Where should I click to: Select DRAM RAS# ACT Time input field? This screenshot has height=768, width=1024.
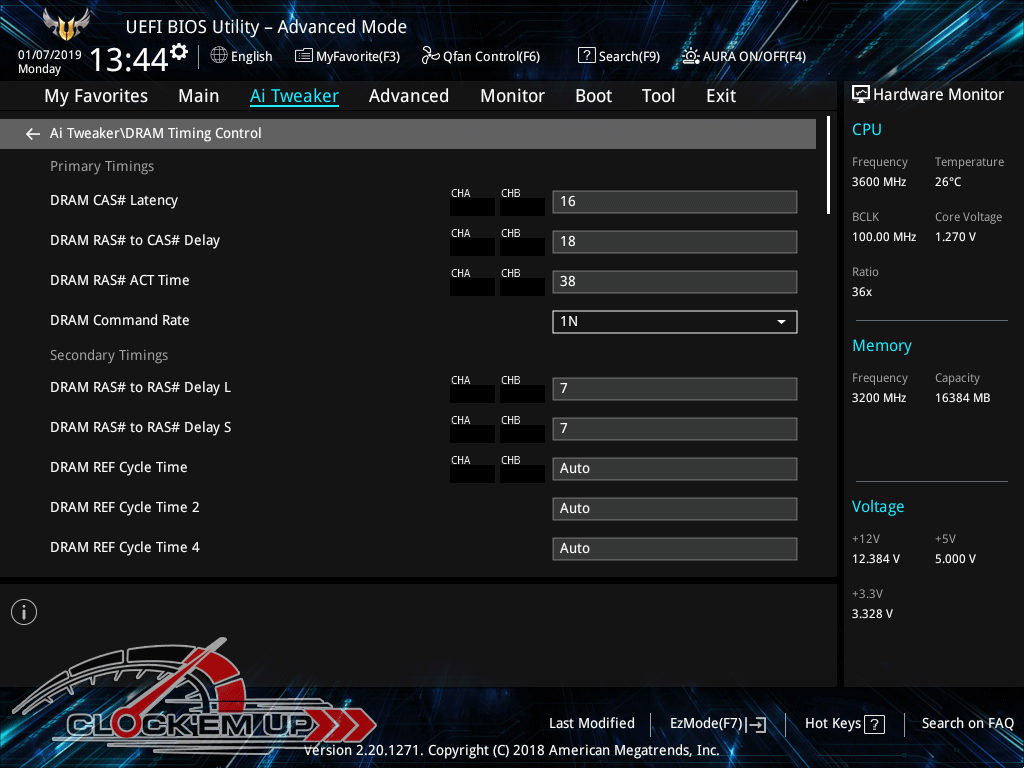pyautogui.click(x=674, y=282)
